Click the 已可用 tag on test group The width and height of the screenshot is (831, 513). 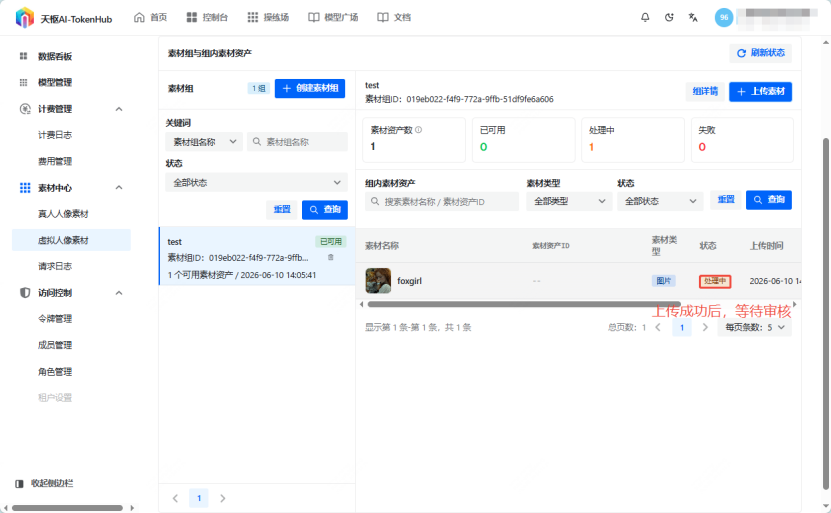tap(331, 242)
